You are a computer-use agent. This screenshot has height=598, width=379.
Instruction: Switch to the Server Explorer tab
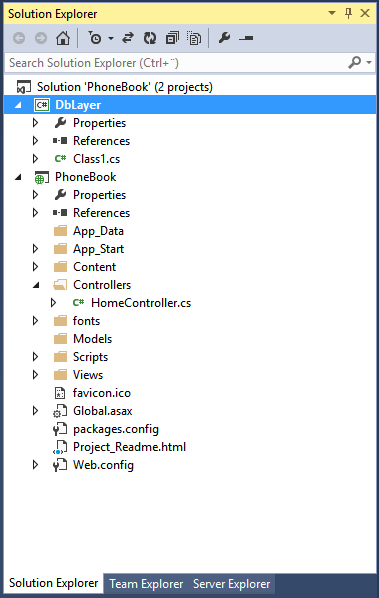point(231,584)
